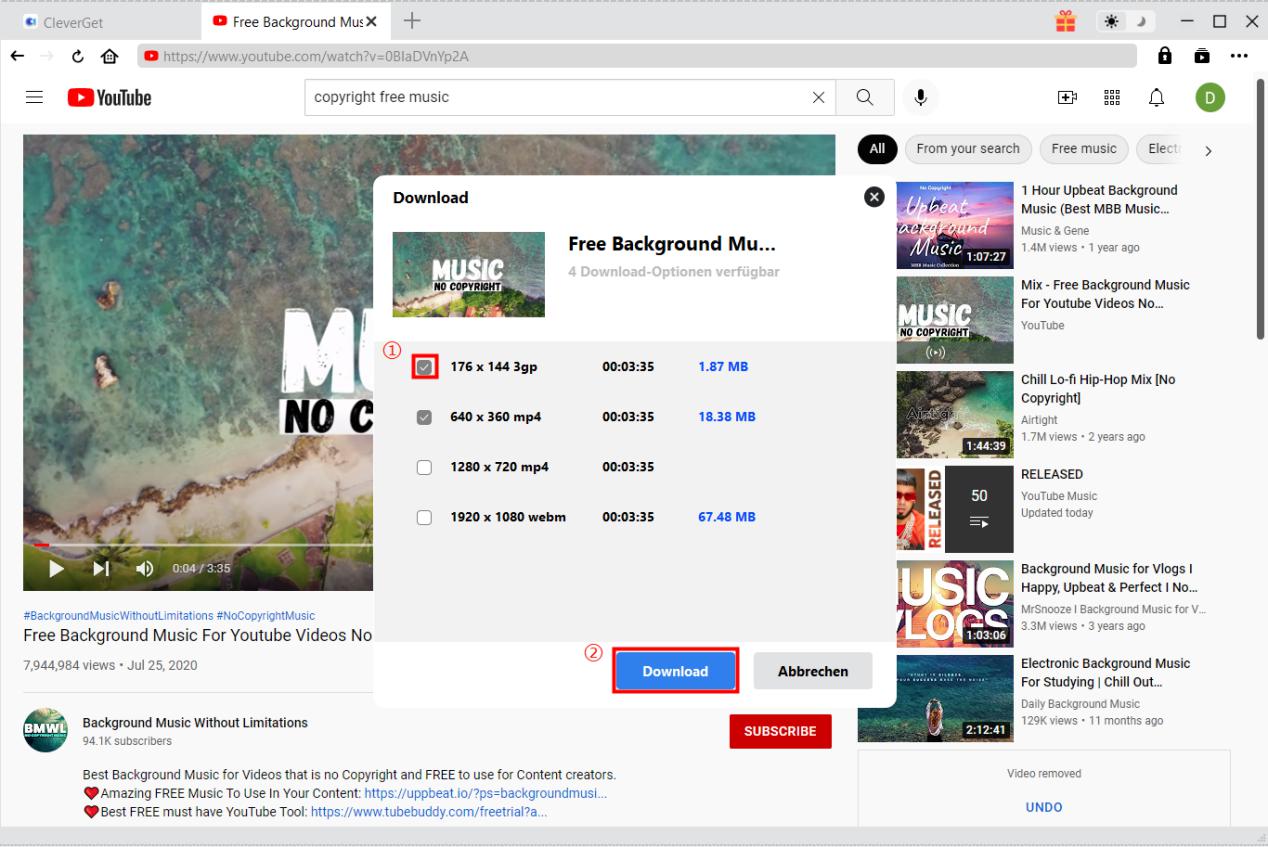
Task: Open the YouTube hamburger guide menu
Action: point(35,97)
